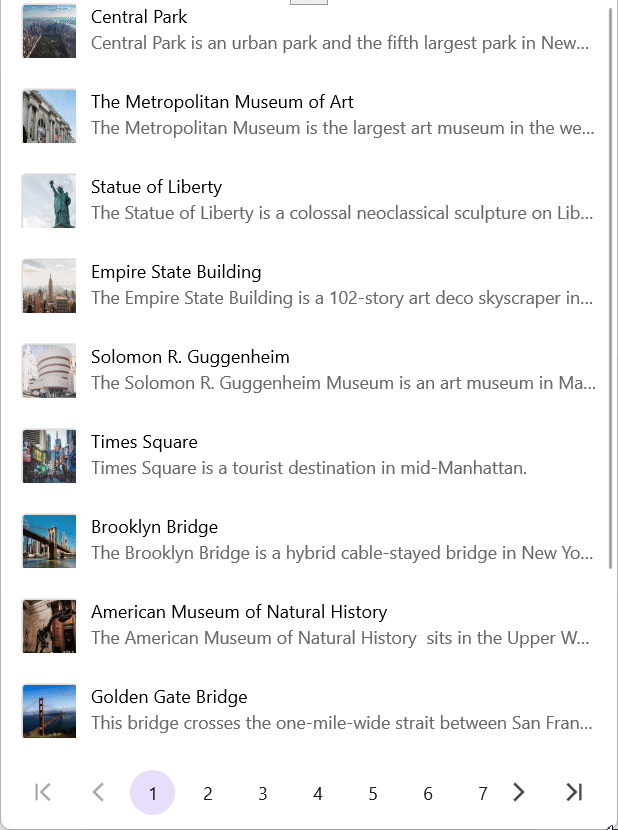Select page 1 in the pager
Viewport: 618px width, 830px height.
[153, 793]
